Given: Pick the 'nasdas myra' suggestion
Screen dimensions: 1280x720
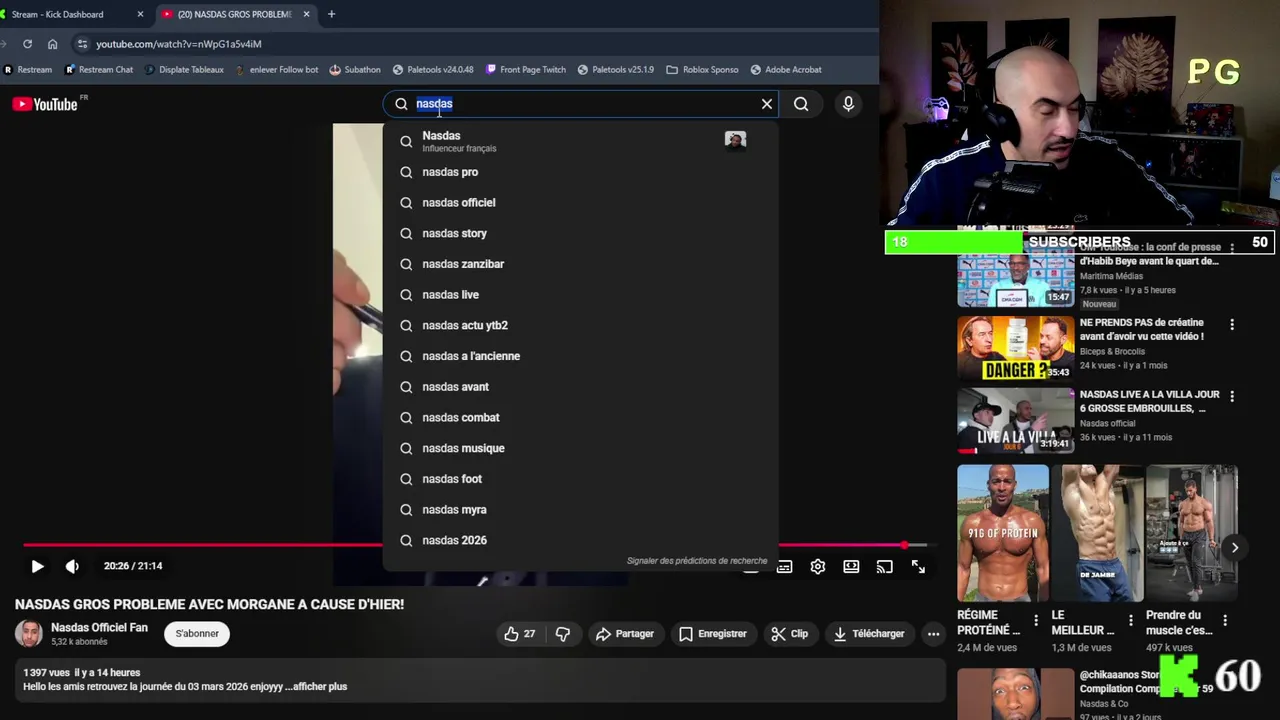Looking at the screenshot, I should pos(580,509).
